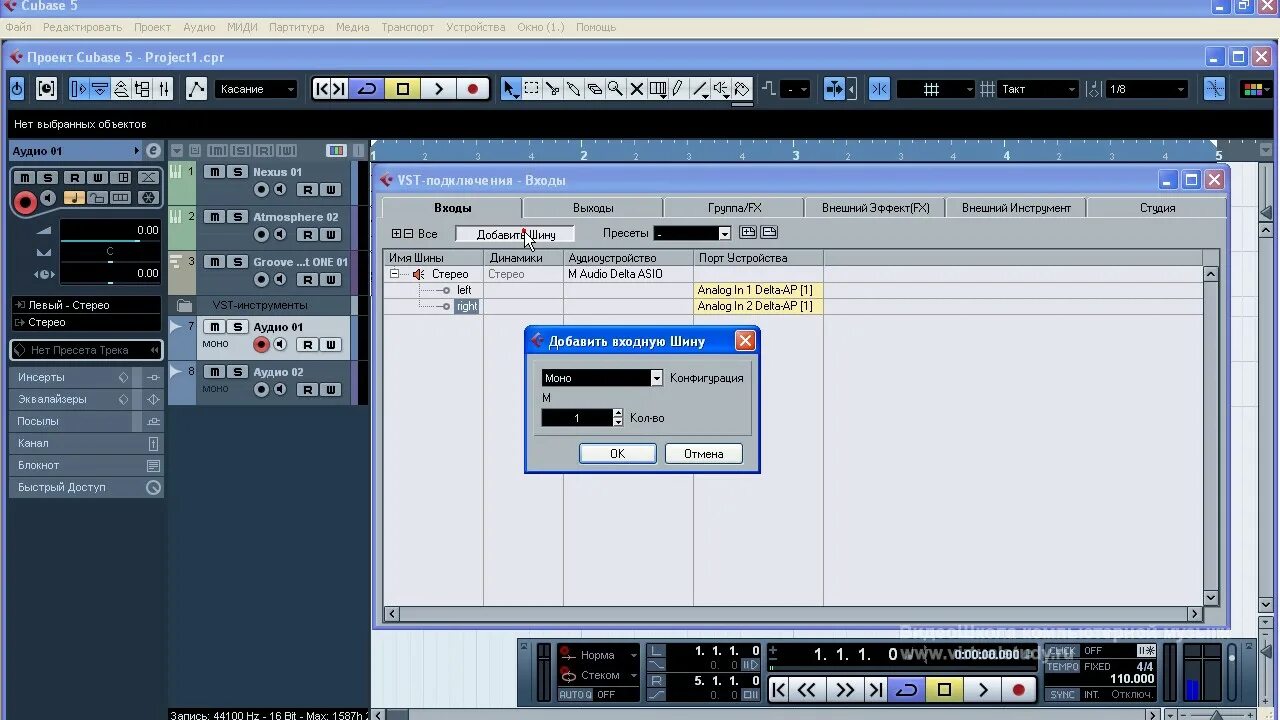Toggle Read automation on Groove track
The width and height of the screenshot is (1280, 720).
(308, 280)
